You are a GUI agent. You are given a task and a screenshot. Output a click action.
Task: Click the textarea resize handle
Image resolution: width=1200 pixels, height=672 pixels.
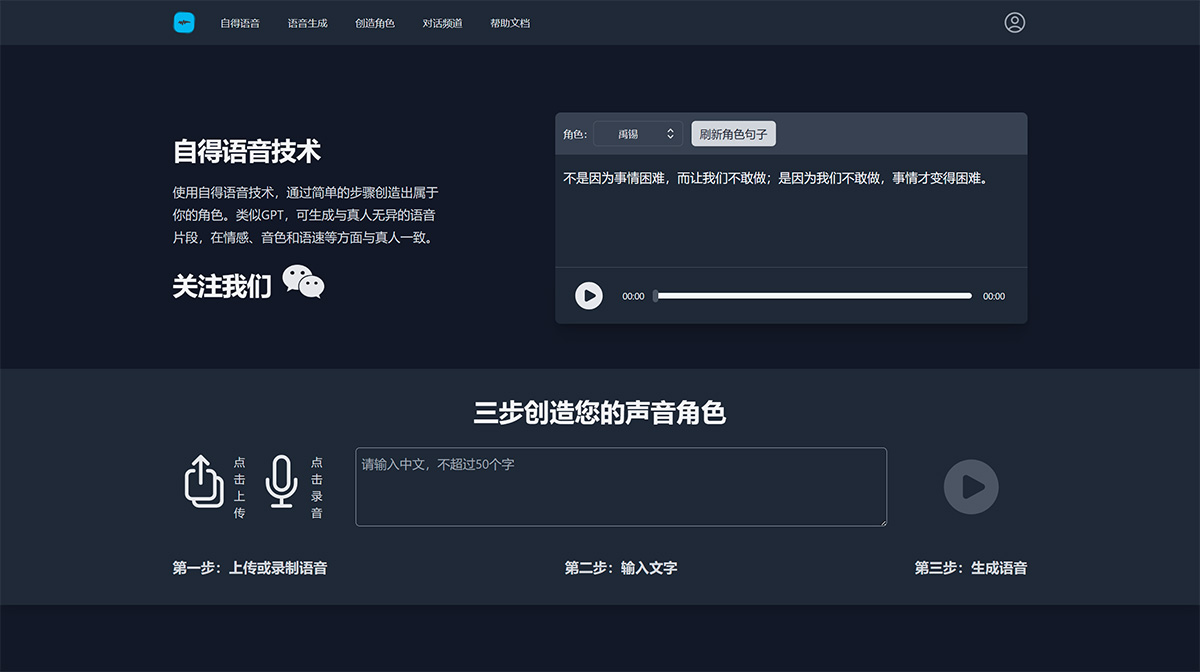coord(884,521)
